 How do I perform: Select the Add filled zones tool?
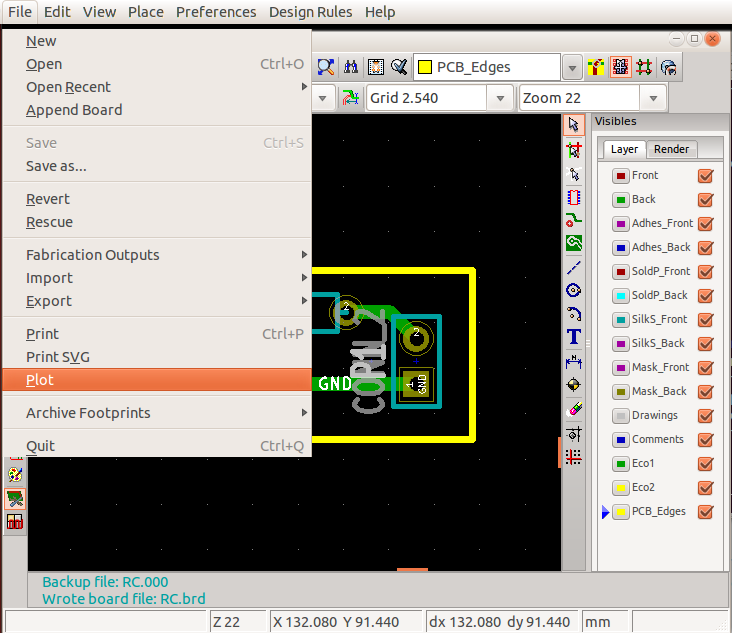(x=574, y=243)
